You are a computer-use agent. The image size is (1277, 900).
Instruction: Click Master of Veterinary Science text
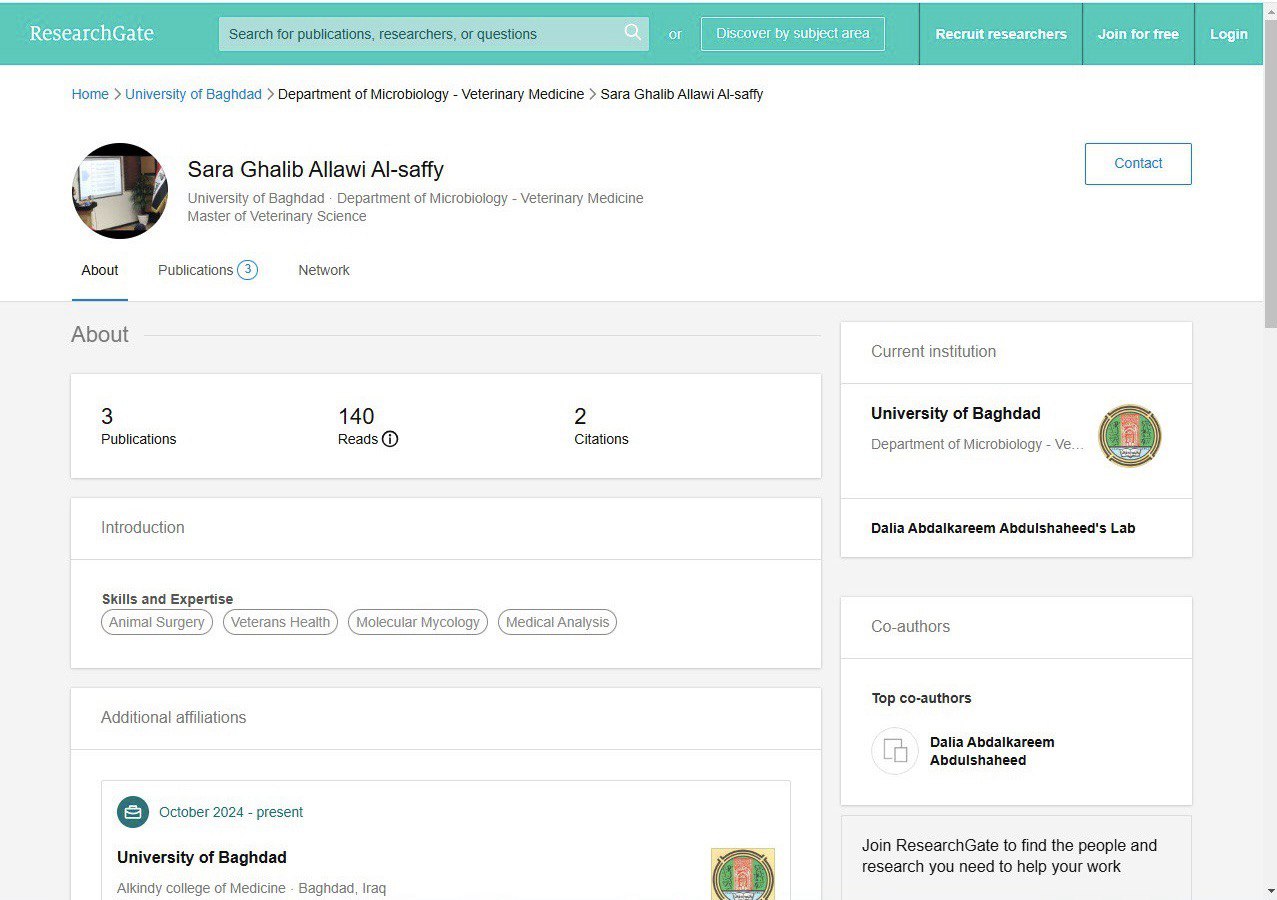pyautogui.click(x=277, y=216)
